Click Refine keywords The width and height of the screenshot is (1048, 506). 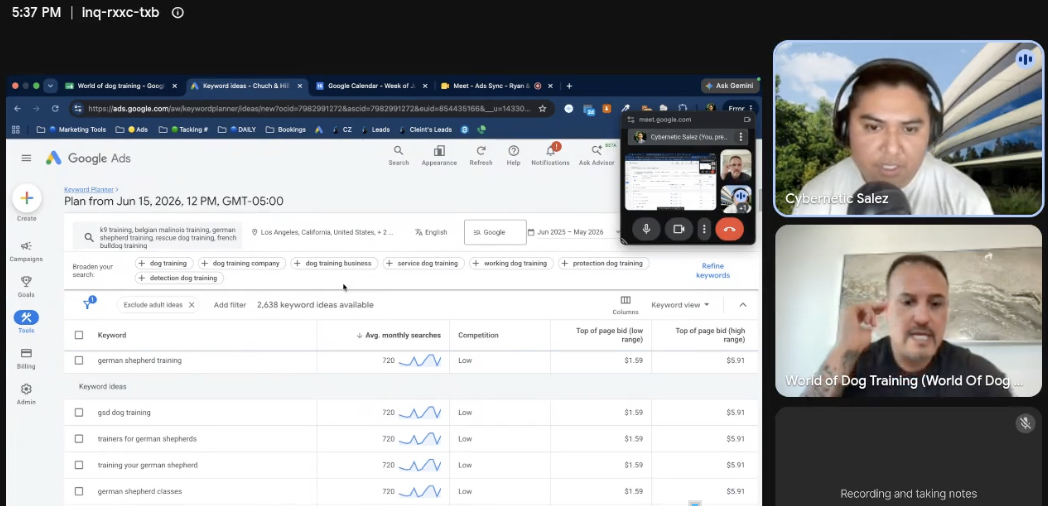tap(712, 270)
